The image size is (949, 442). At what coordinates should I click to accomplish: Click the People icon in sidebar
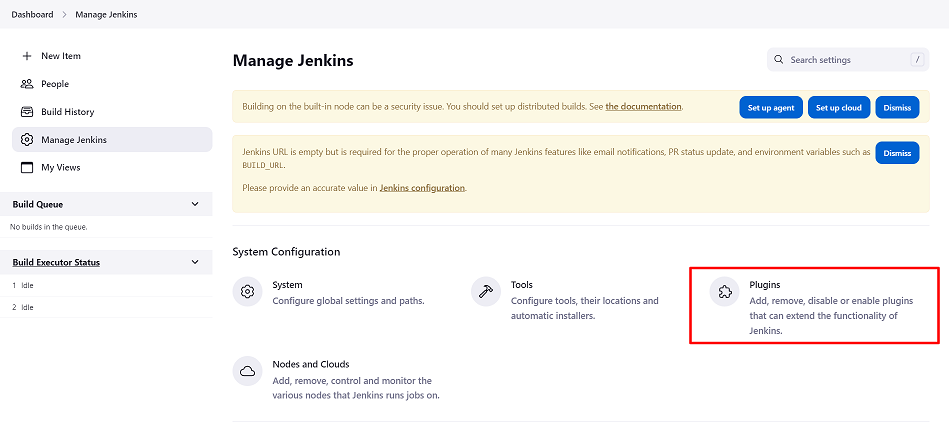27,84
